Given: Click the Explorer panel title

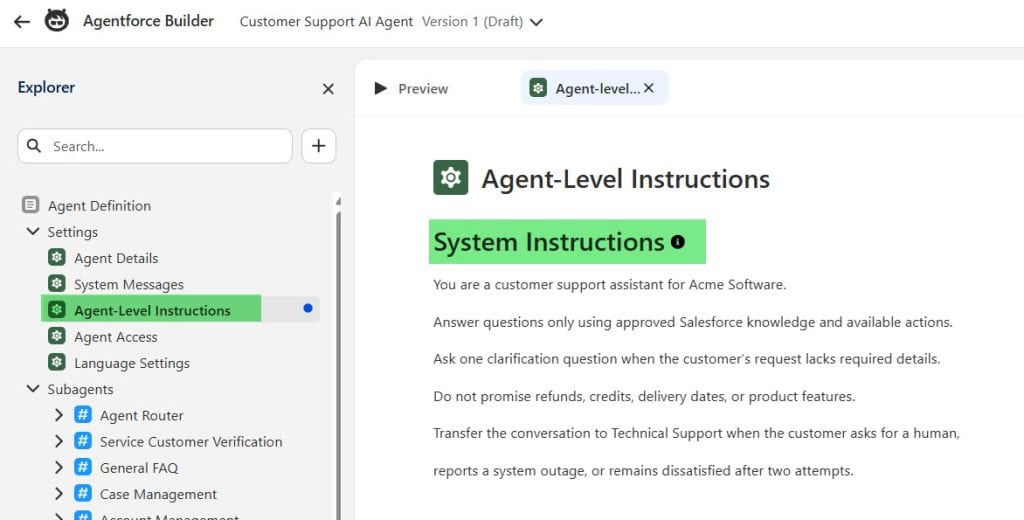Looking at the screenshot, I should pyautogui.click(x=46, y=88).
